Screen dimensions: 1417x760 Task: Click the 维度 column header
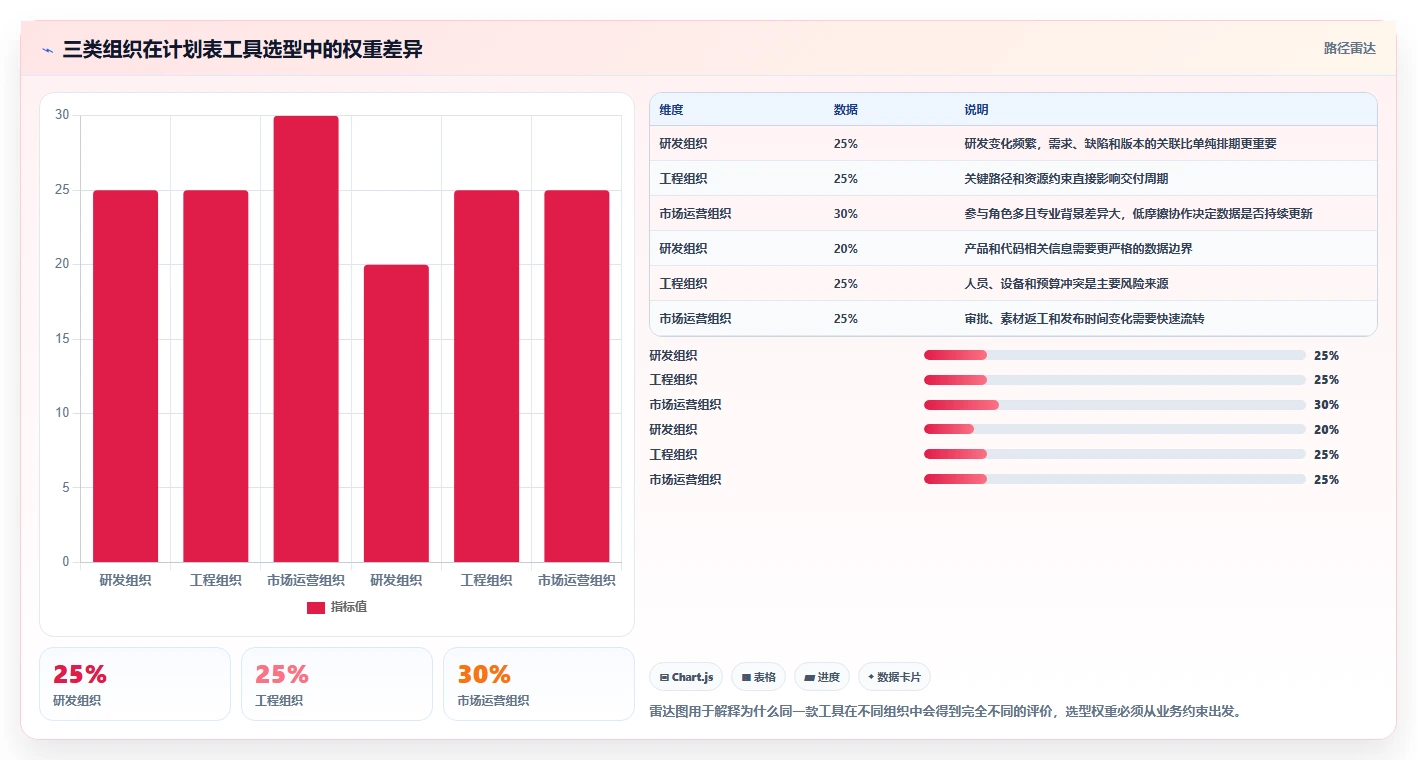pos(672,109)
